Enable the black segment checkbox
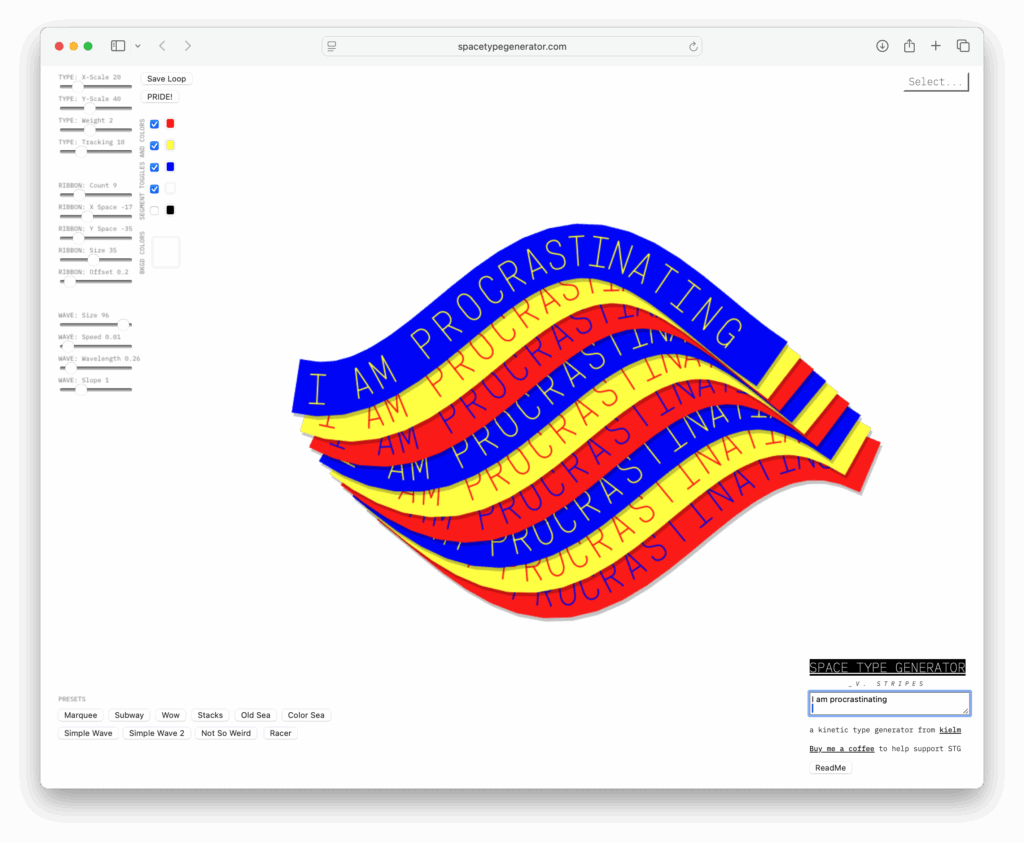Screen dimensions: 1024x842 155,210
